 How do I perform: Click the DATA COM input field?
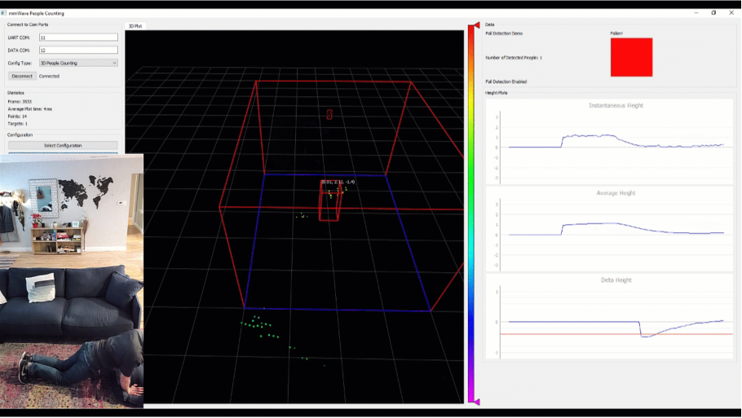78,50
